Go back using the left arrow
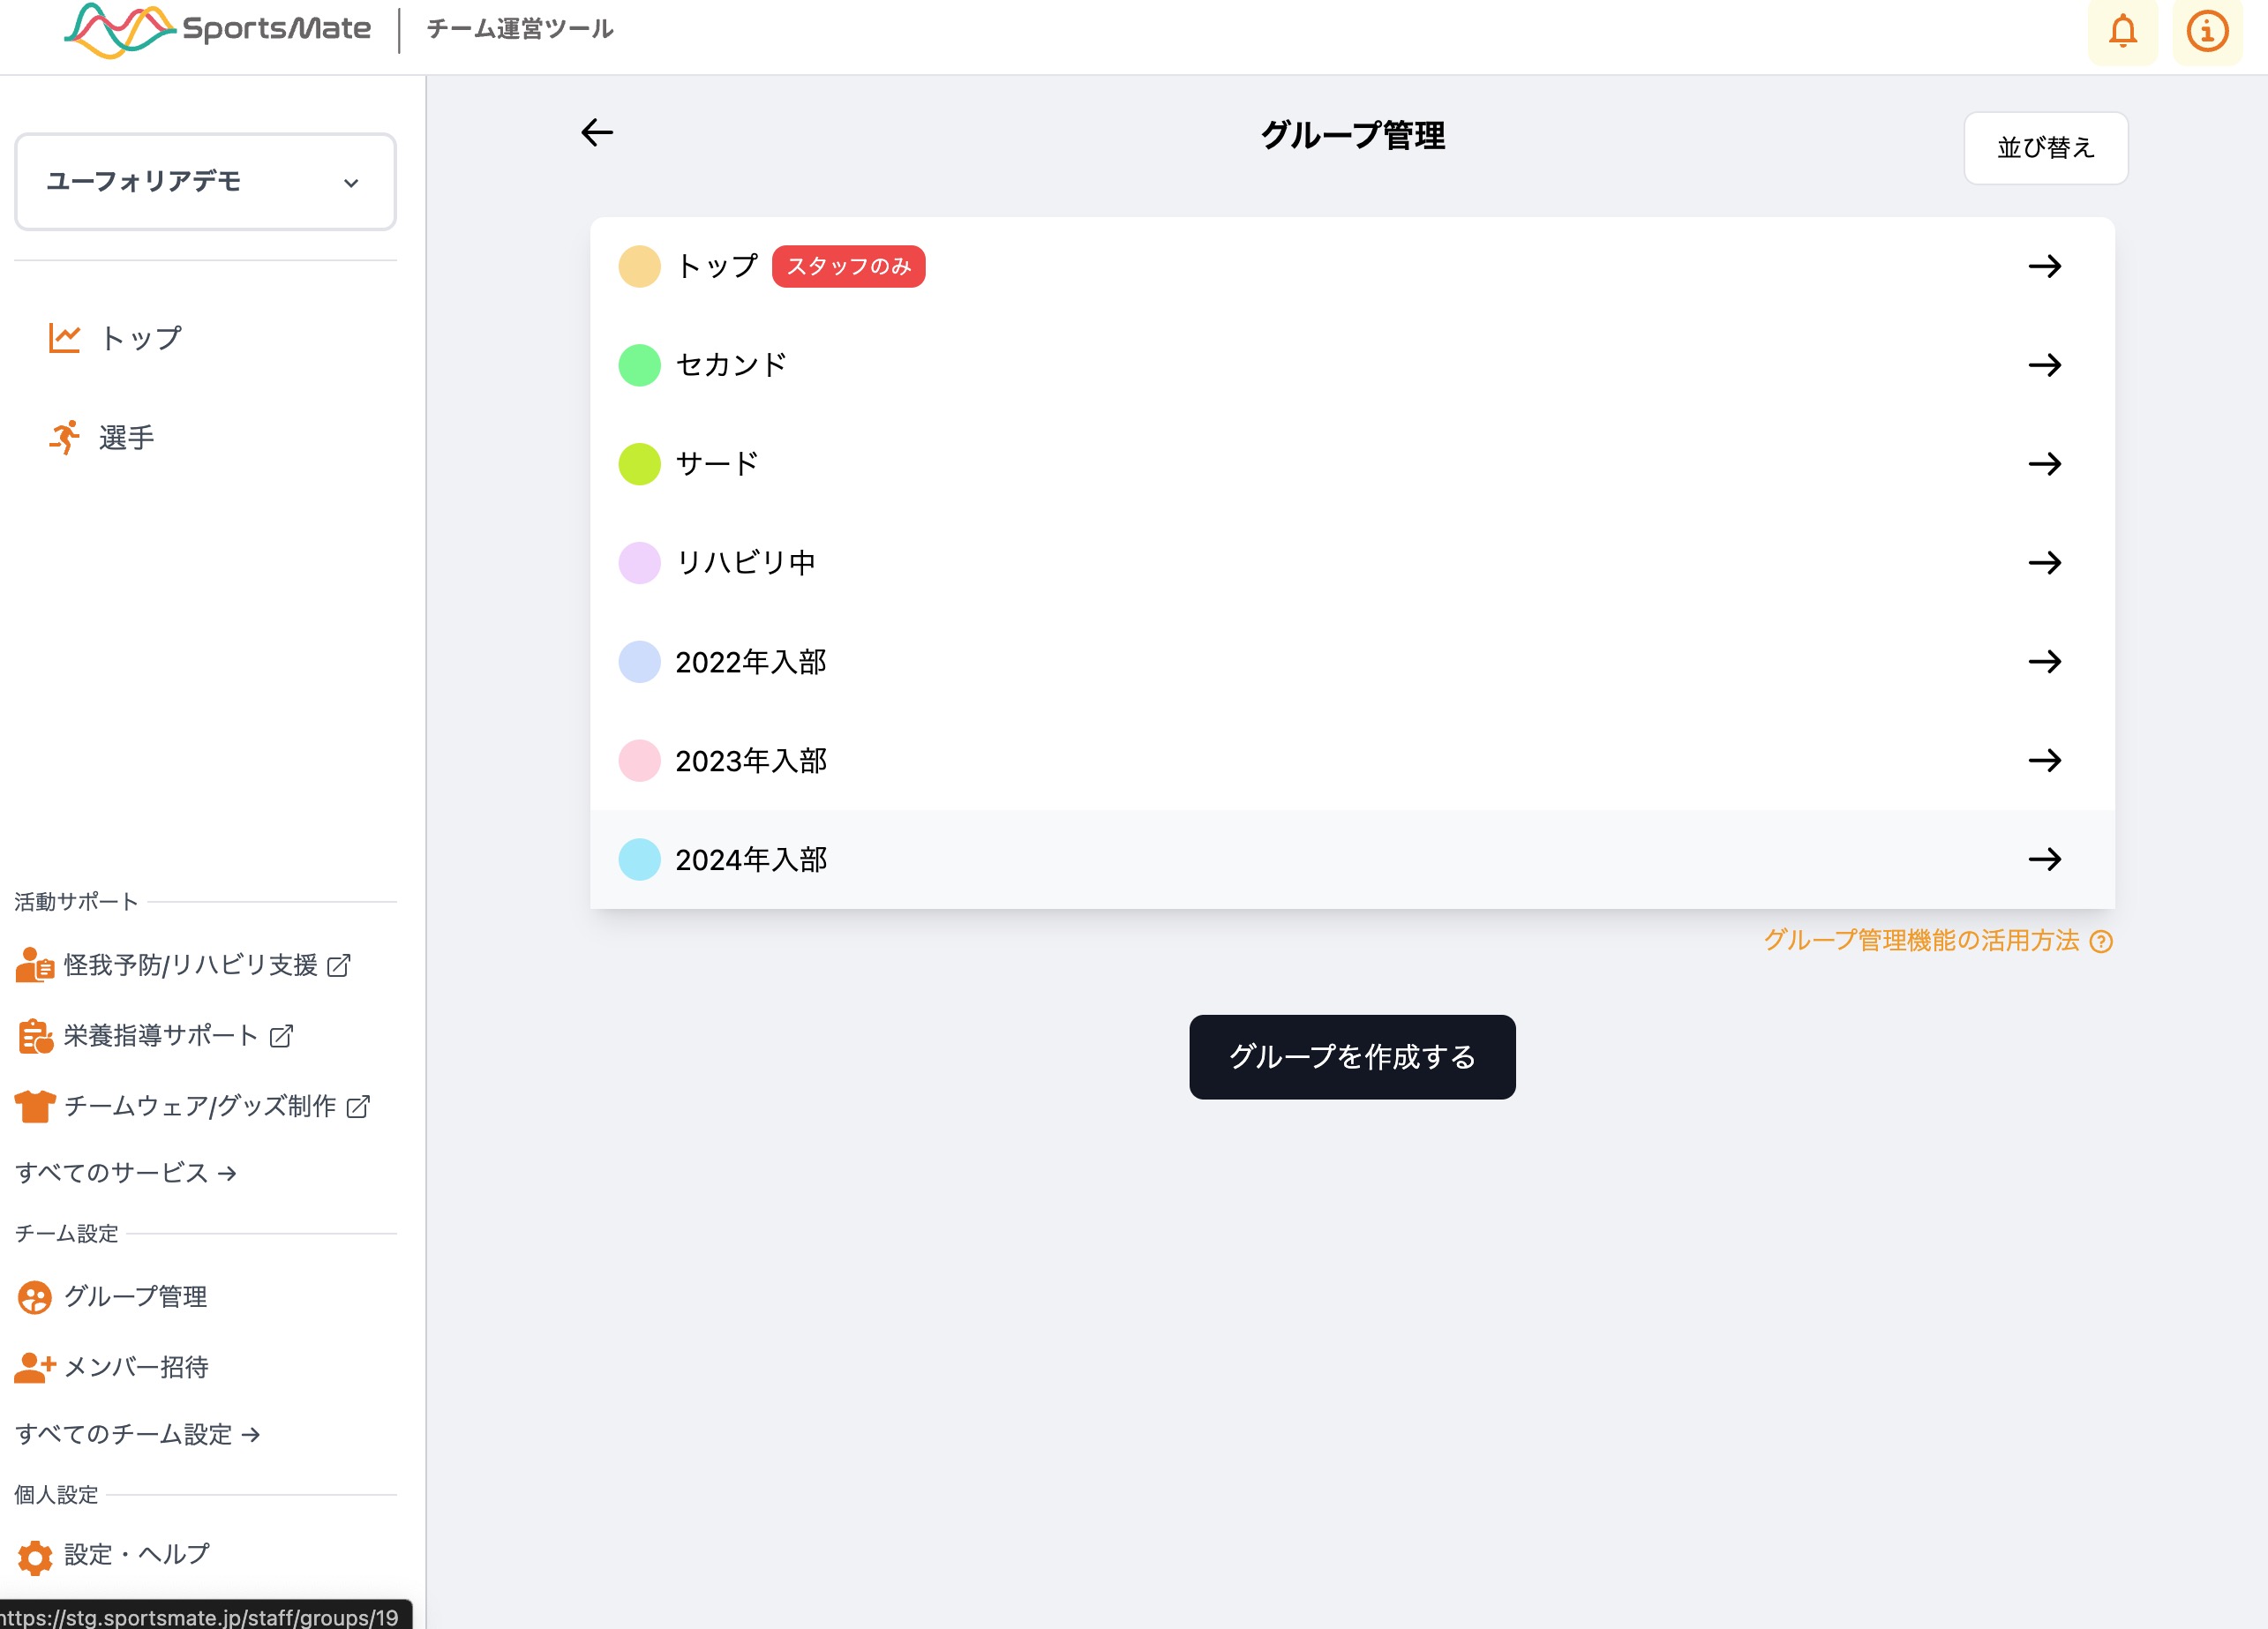Screen dimensions: 2268x1629 pos(597,133)
